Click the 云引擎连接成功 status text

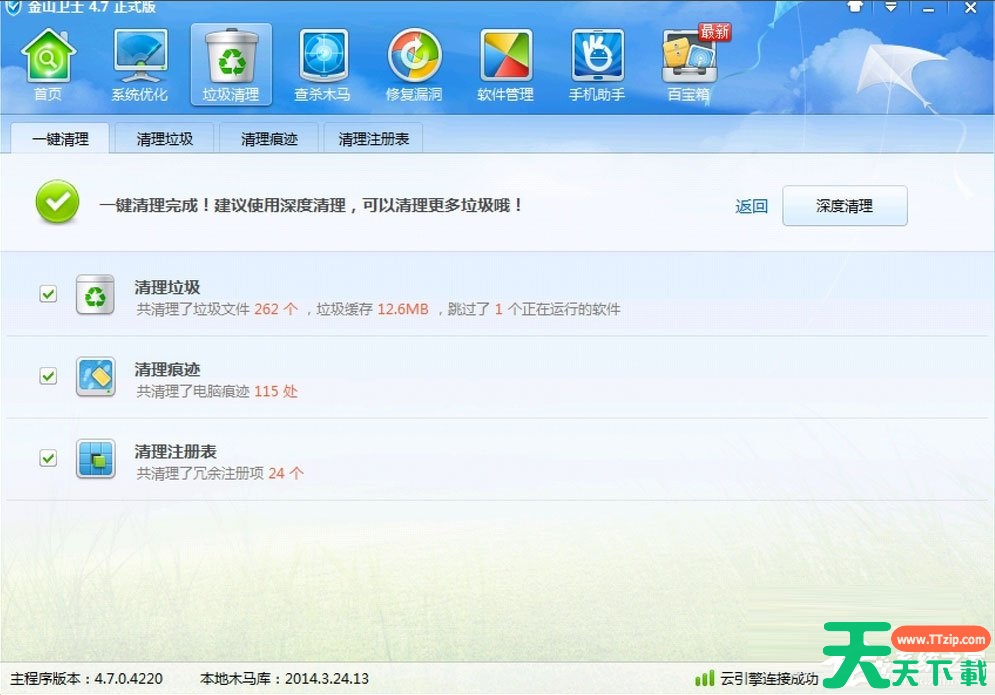click(x=769, y=678)
